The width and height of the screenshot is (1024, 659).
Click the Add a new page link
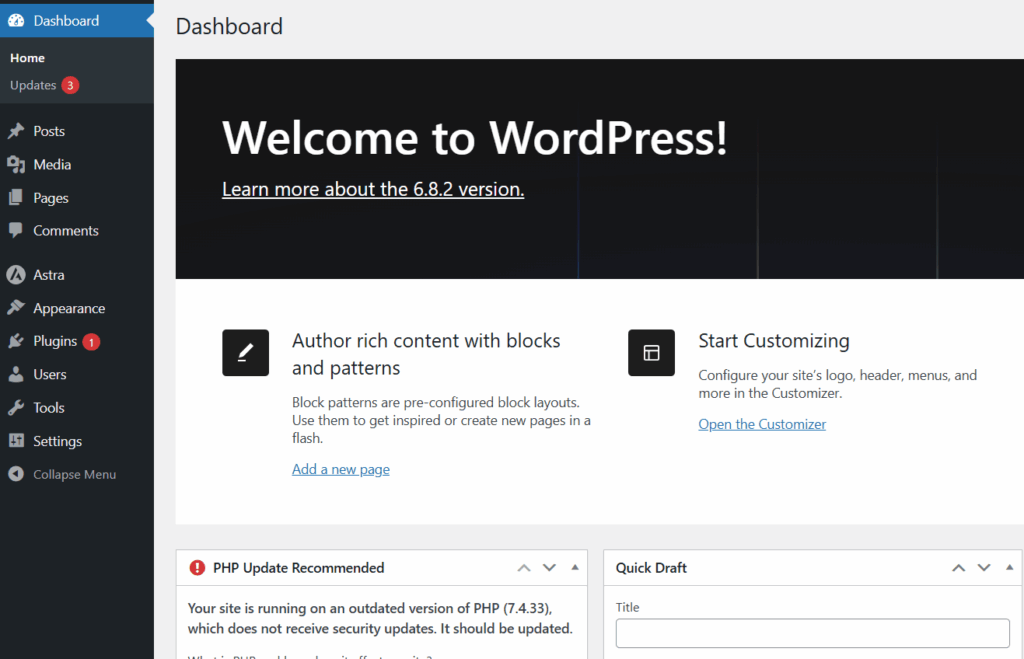tap(341, 469)
